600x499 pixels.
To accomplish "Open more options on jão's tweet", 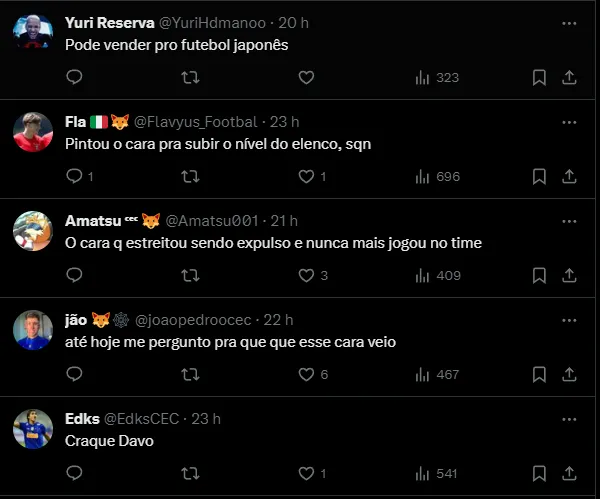I will tap(569, 320).
